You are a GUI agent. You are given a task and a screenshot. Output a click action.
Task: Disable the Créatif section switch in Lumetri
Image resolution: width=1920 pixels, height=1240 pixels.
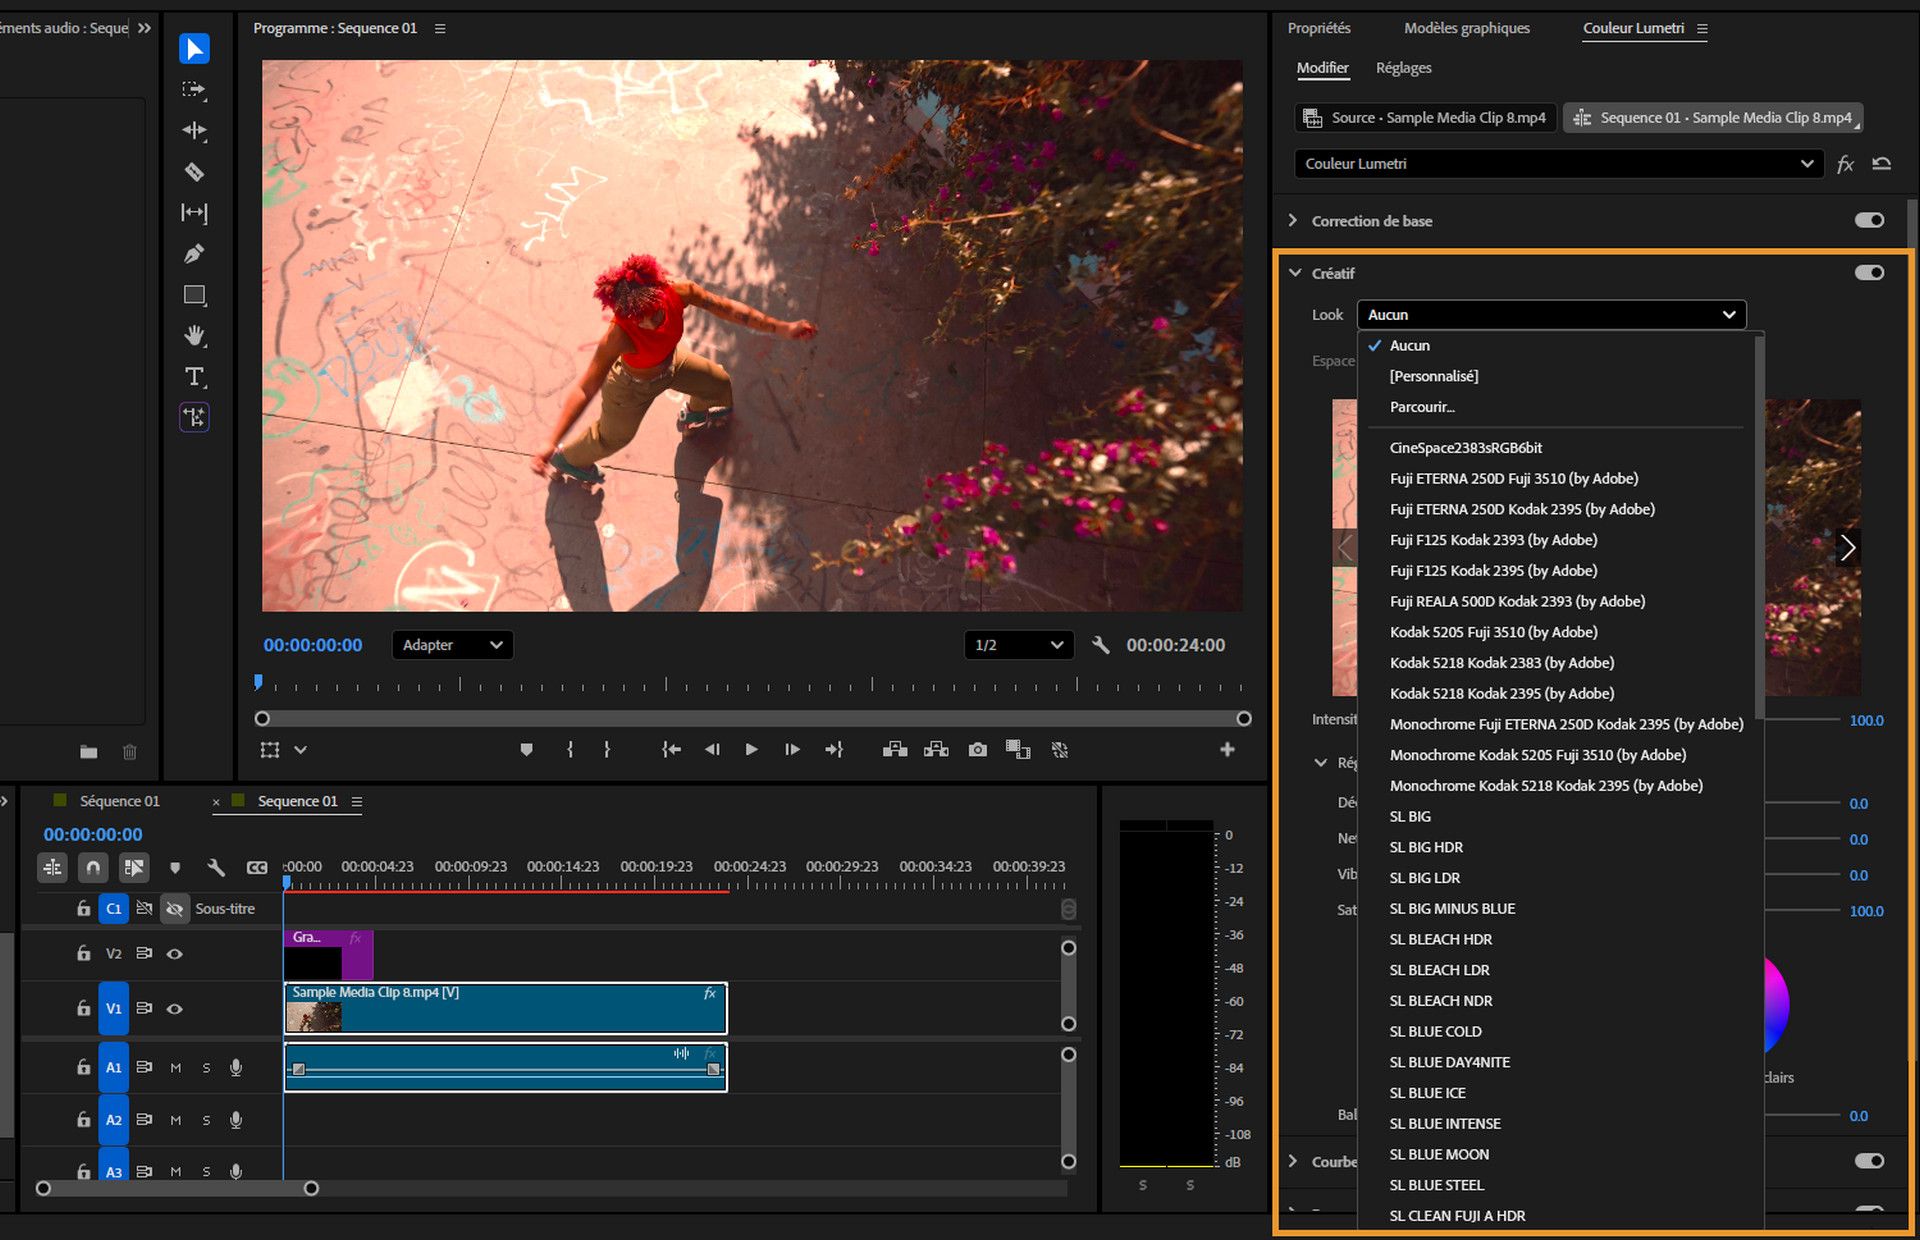(x=1868, y=272)
